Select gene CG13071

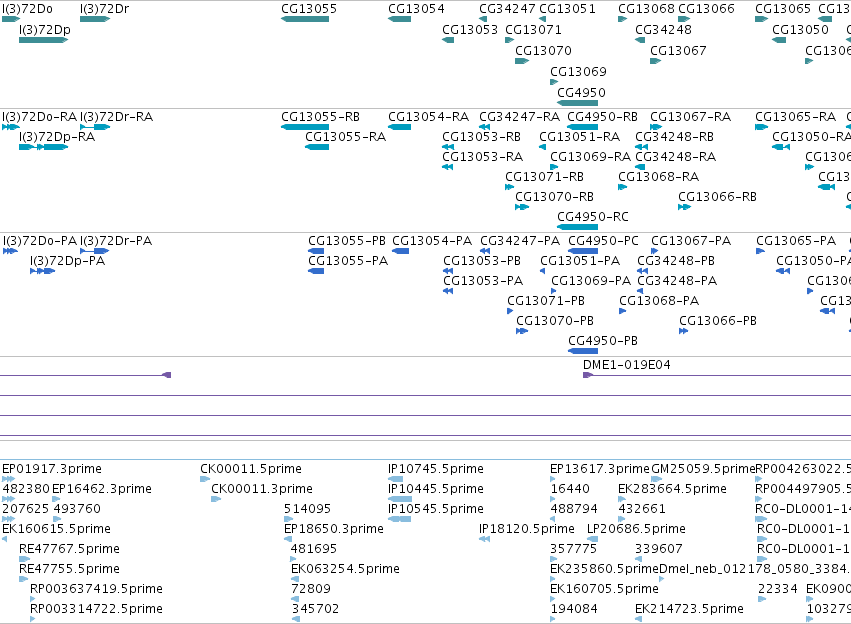click(x=510, y=40)
